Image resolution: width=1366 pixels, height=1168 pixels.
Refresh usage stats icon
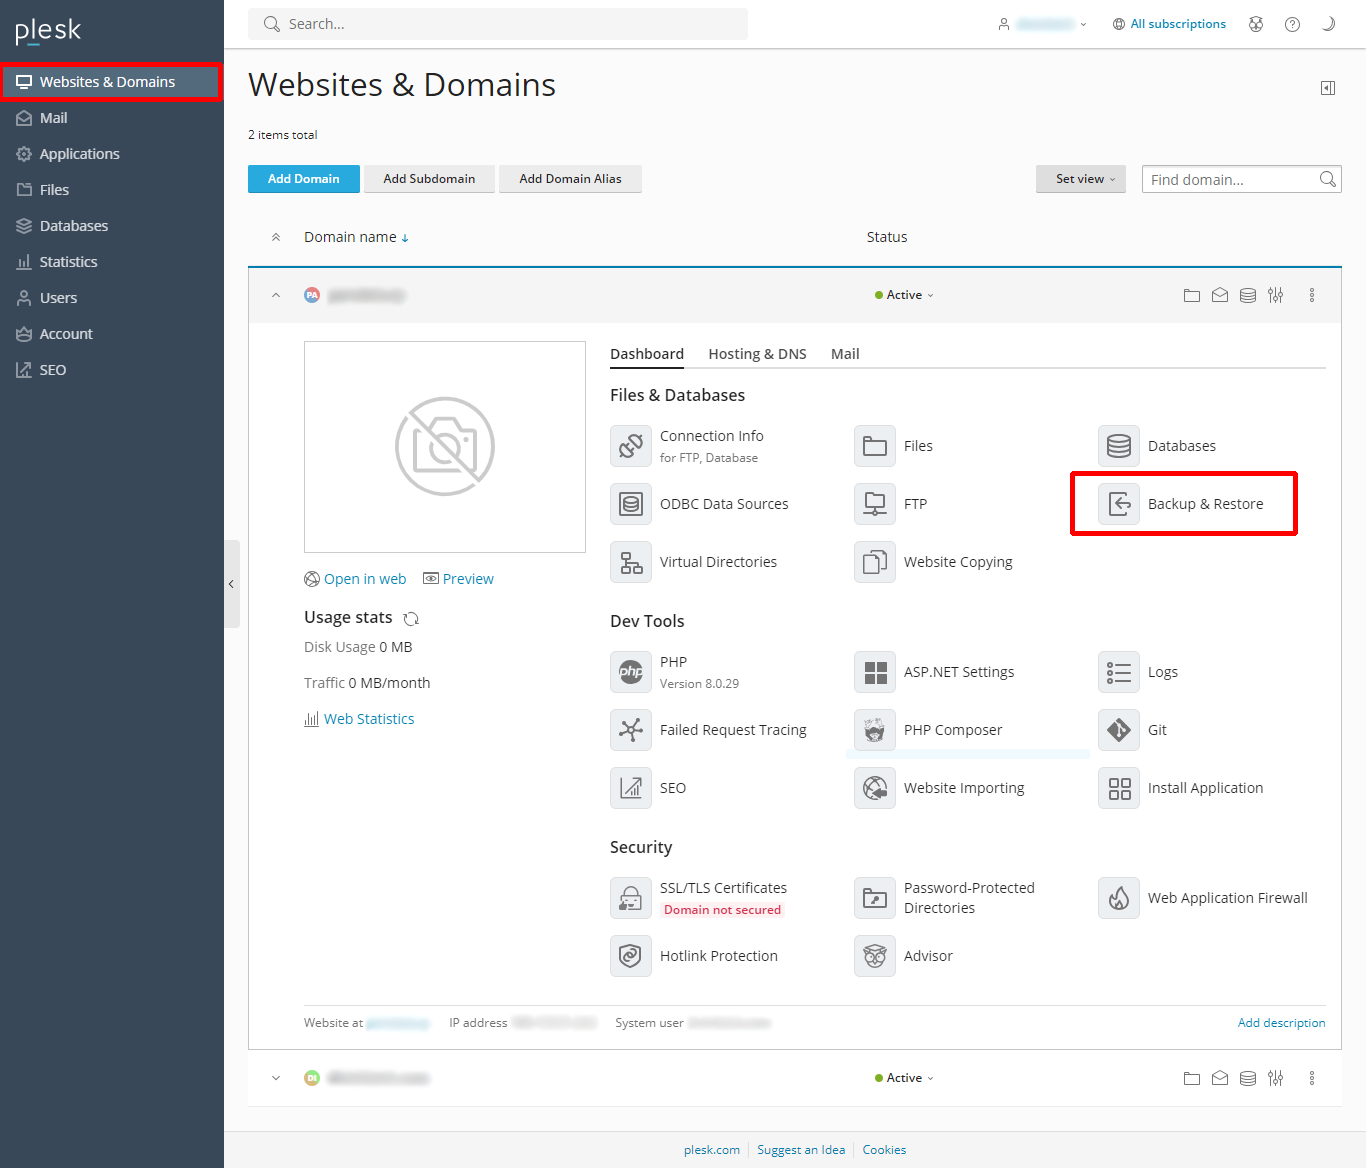(411, 618)
